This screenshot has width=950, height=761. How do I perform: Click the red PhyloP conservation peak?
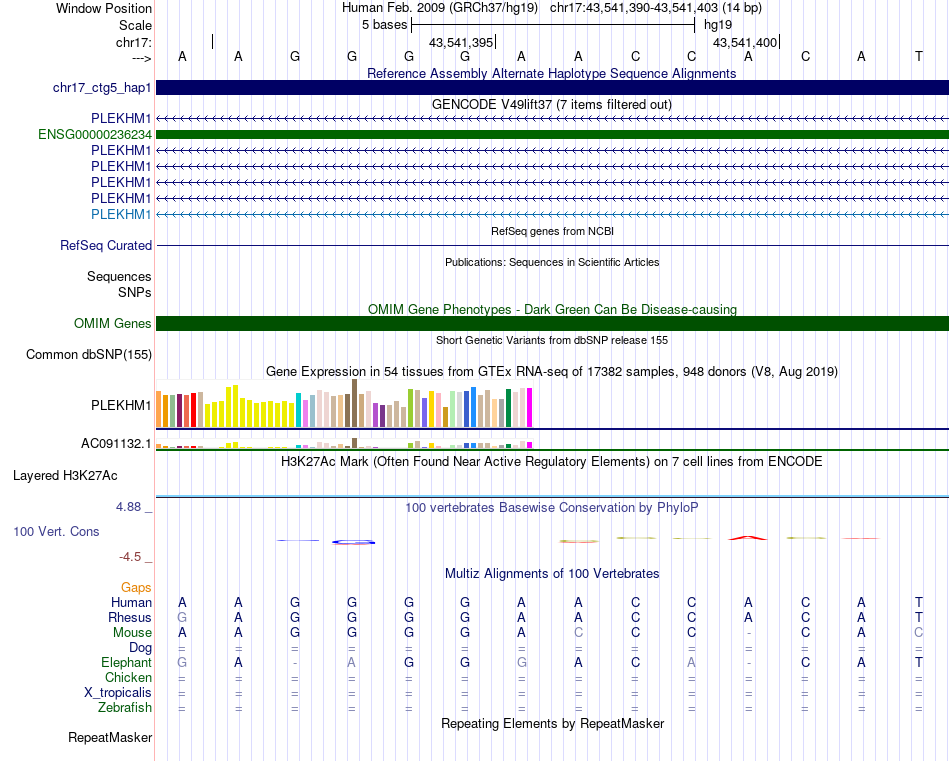click(x=748, y=537)
